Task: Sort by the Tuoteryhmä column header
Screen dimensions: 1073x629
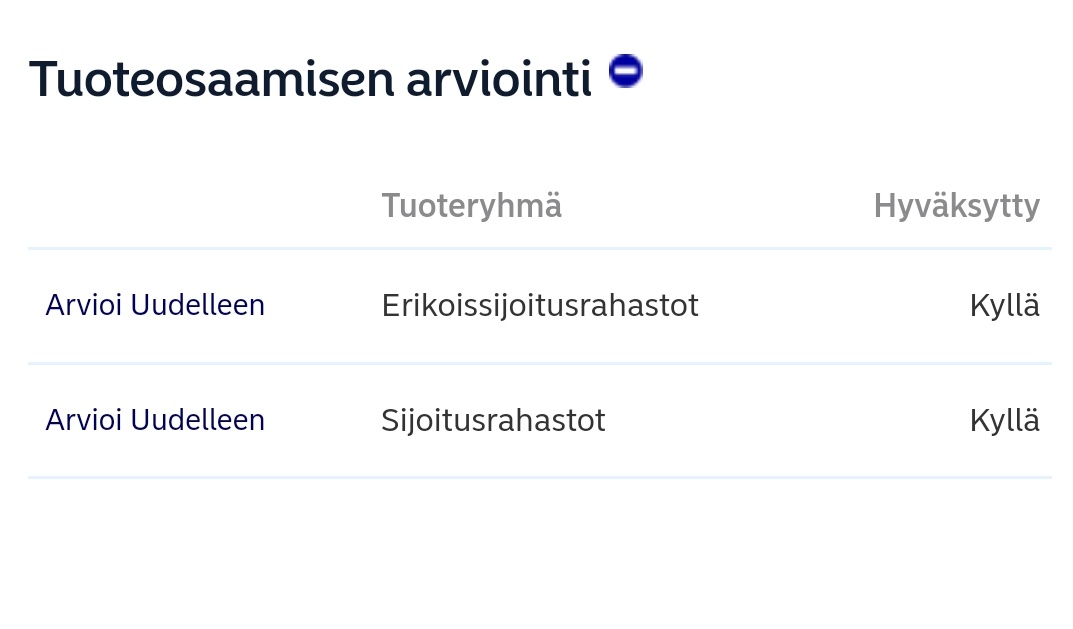Action: point(471,206)
